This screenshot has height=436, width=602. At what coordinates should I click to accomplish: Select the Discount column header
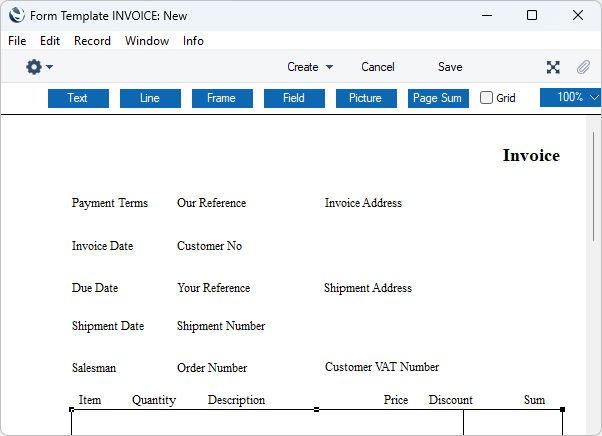pyautogui.click(x=451, y=400)
